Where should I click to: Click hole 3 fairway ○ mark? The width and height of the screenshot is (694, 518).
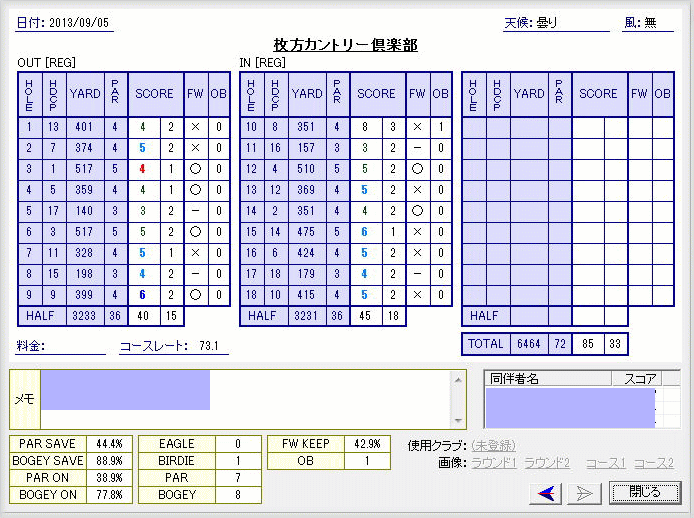click(195, 169)
